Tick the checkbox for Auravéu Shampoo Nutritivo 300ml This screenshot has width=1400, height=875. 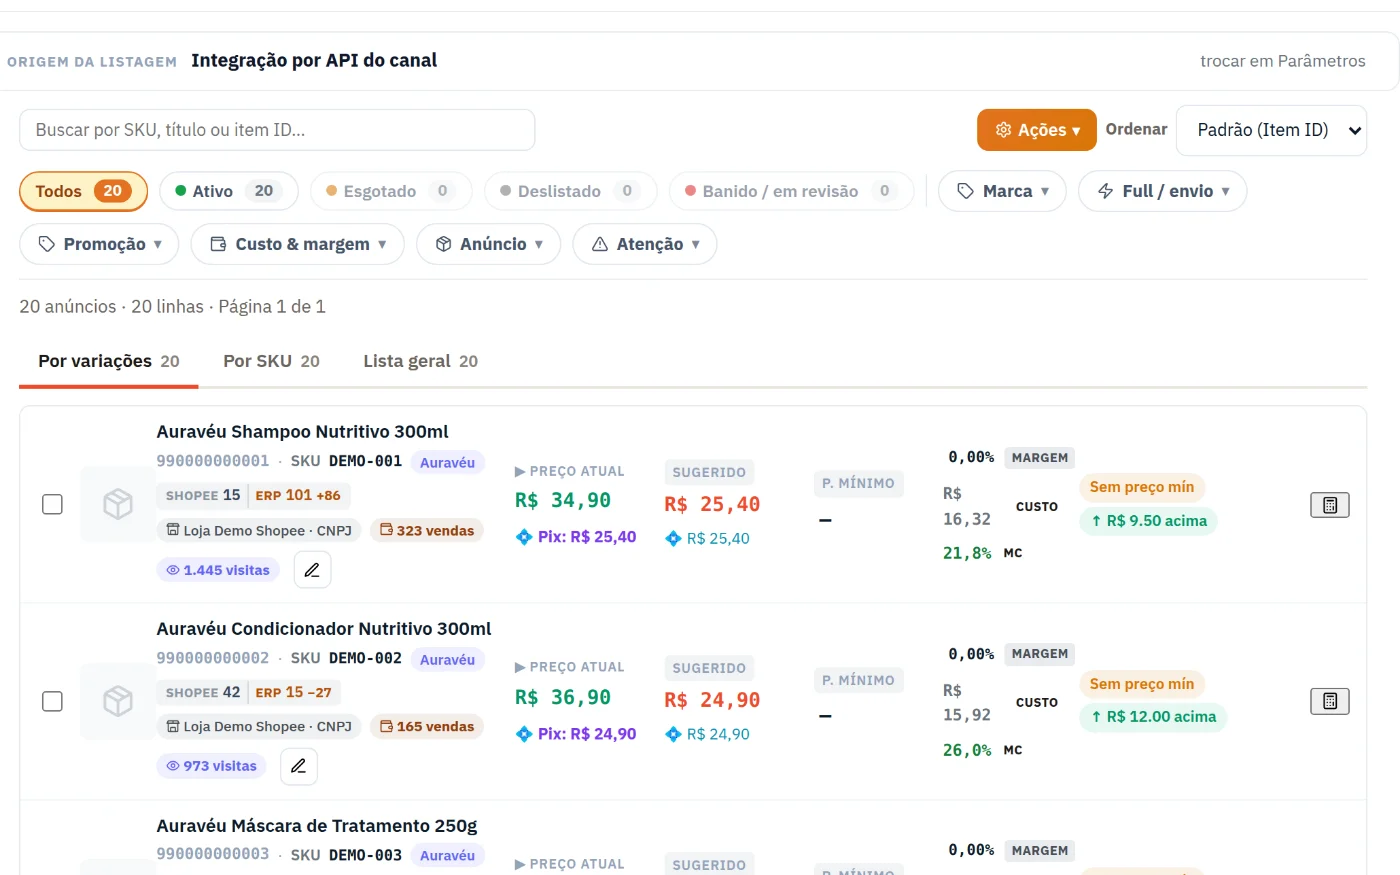point(52,504)
